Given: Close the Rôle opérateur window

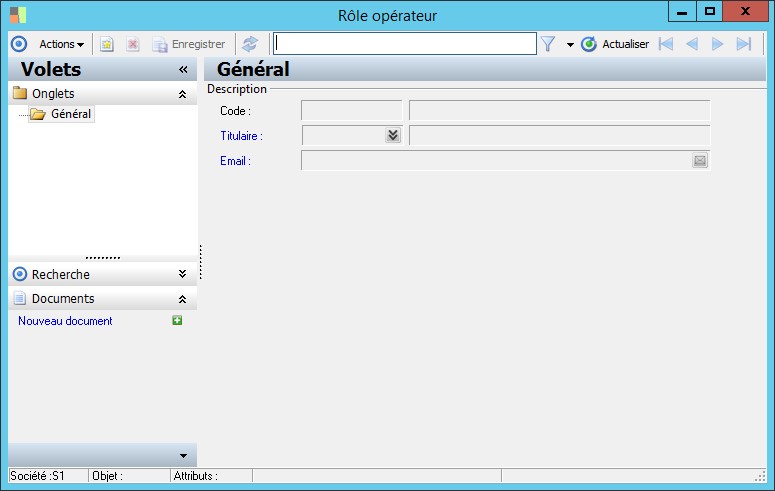Looking at the screenshot, I should [x=745, y=12].
